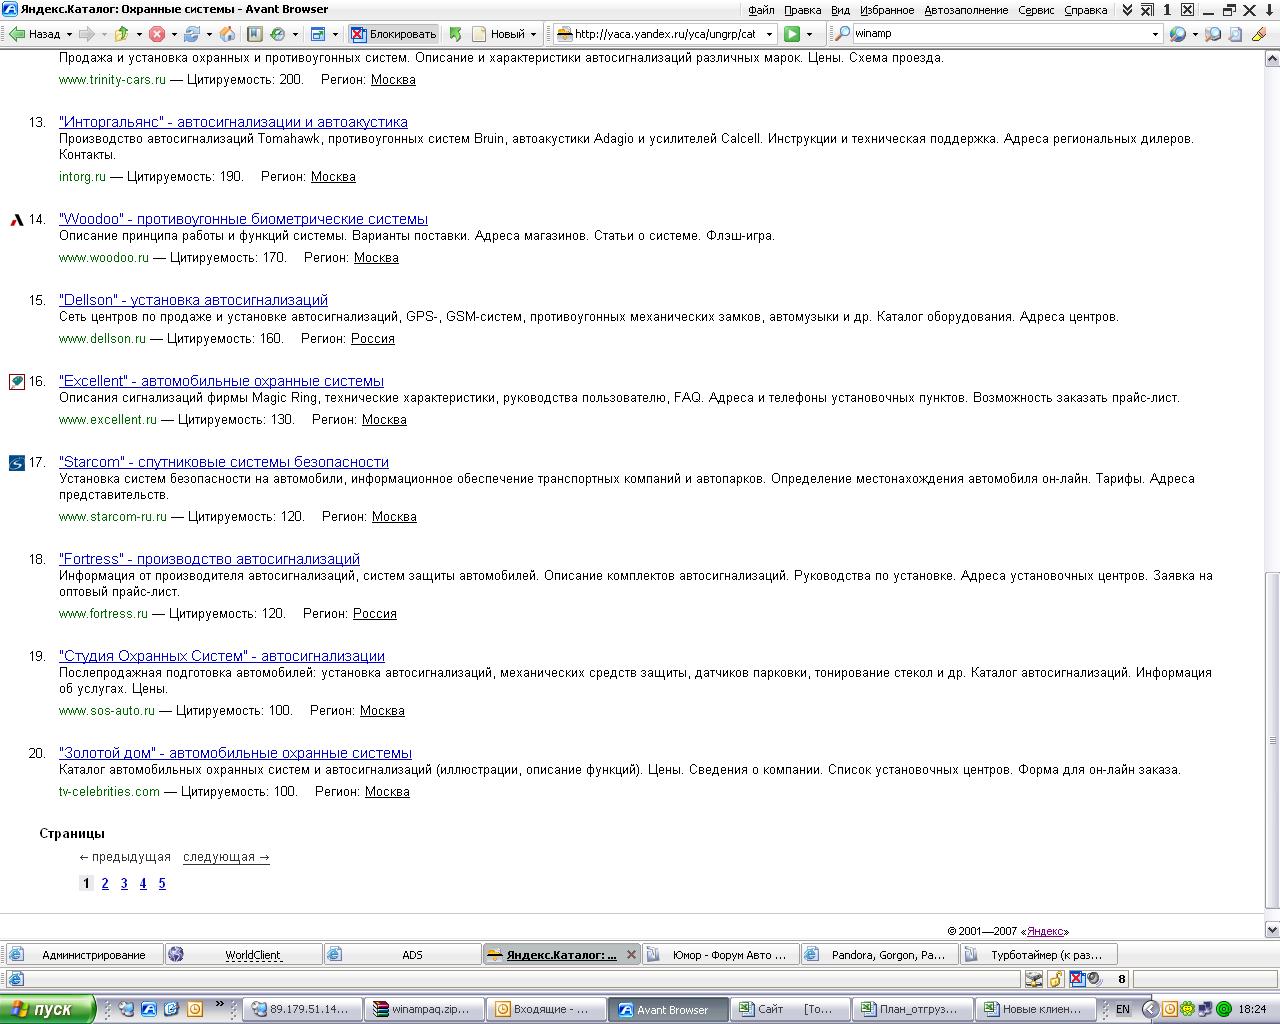Click the web search globe icon
The width and height of the screenshot is (1280, 1024).
coord(1177,33)
